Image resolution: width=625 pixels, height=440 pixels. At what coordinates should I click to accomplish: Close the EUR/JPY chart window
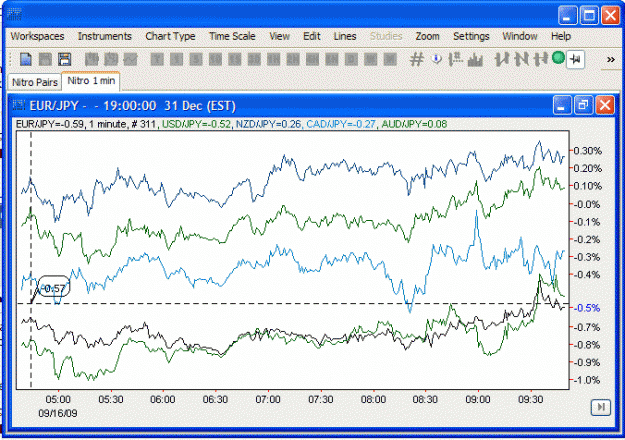click(605, 106)
